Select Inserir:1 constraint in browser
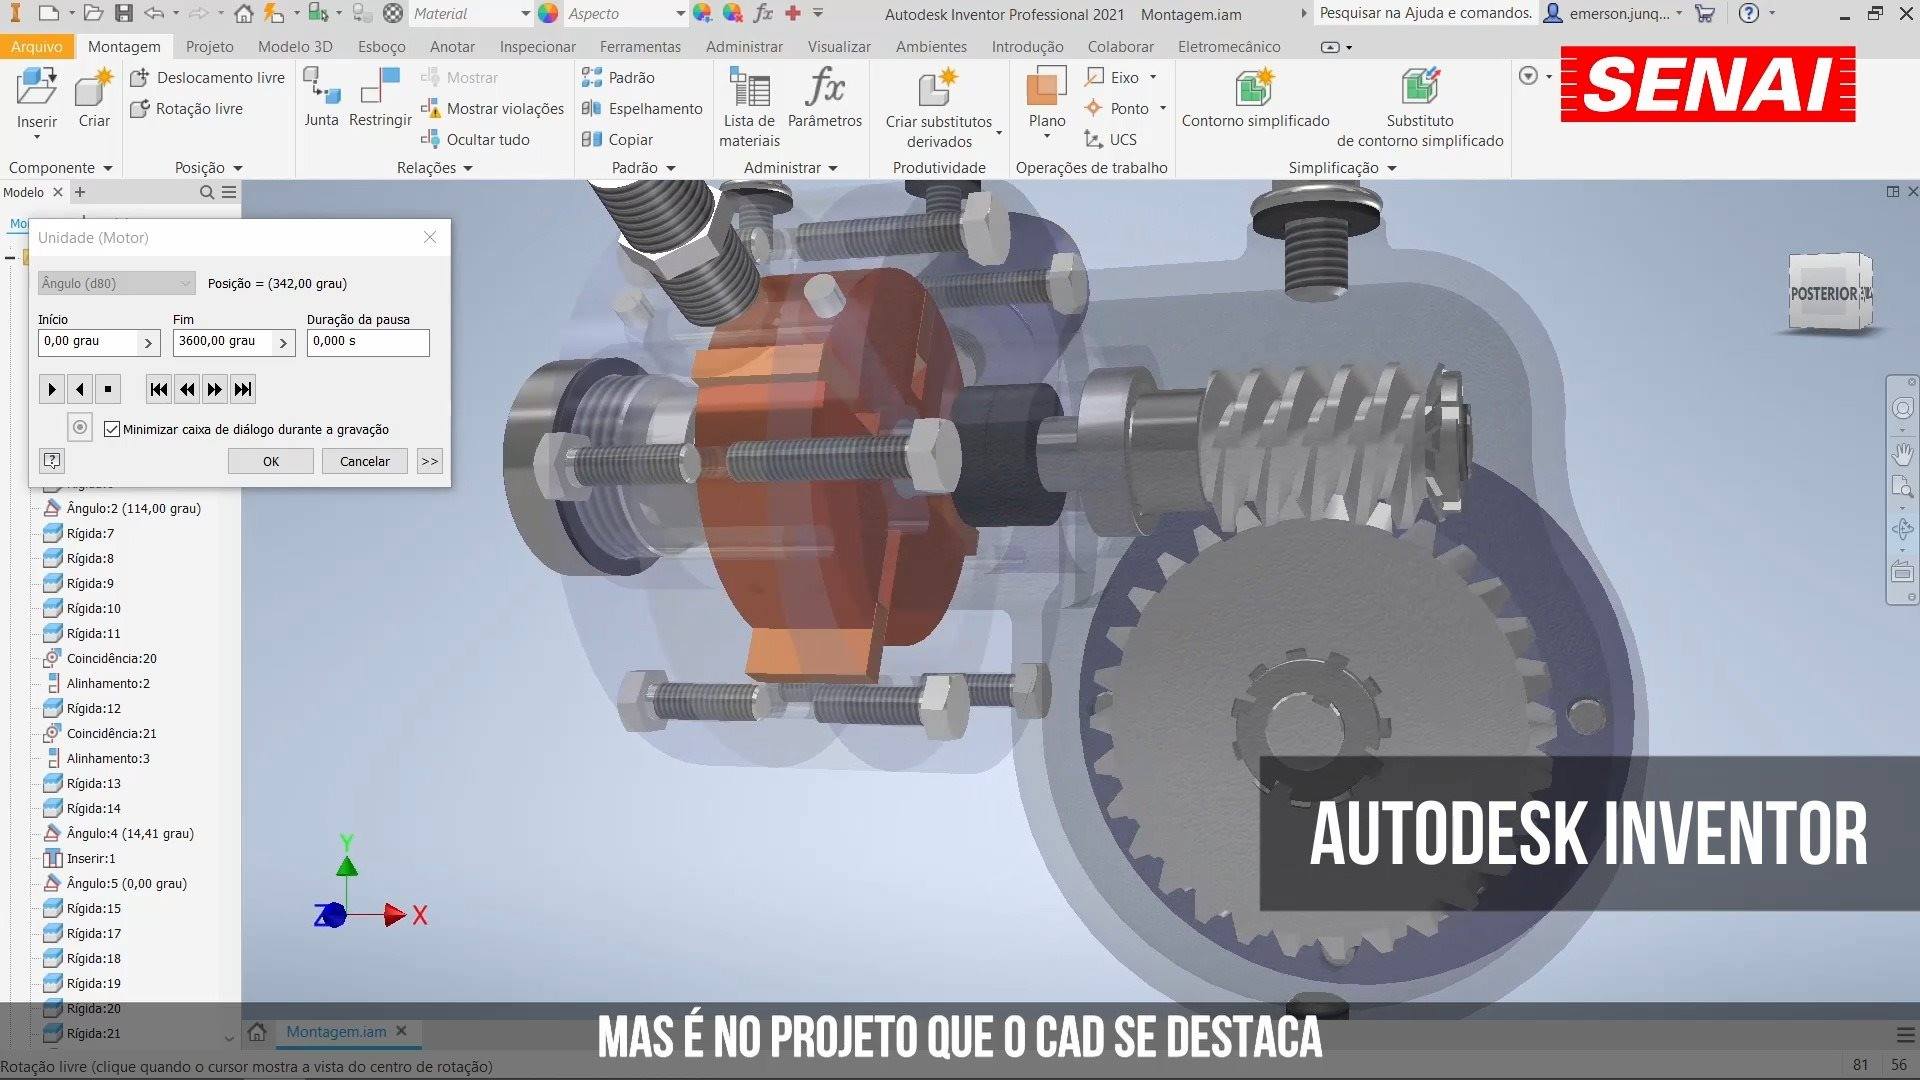The height and width of the screenshot is (1080, 1920). [80, 858]
